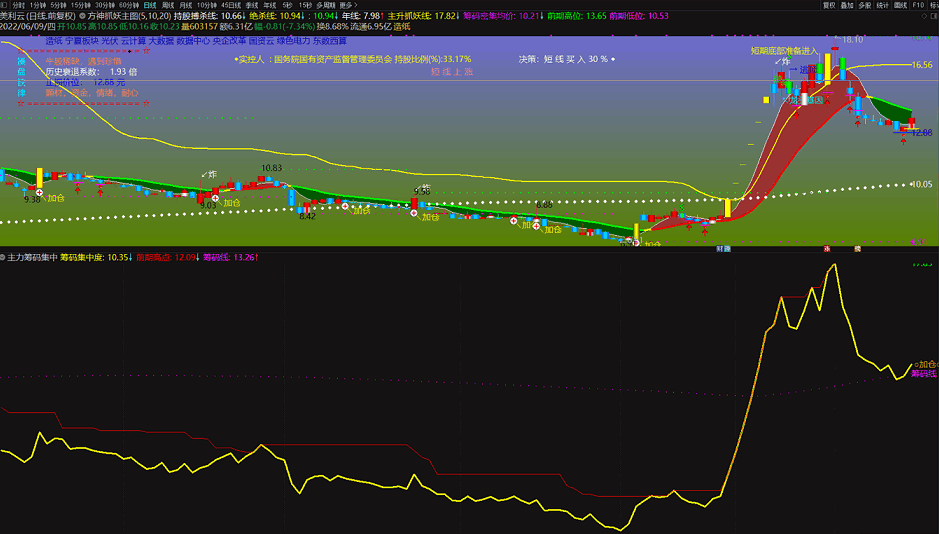Click the 光伏 sector link
The width and height of the screenshot is (939, 534).
[110, 41]
